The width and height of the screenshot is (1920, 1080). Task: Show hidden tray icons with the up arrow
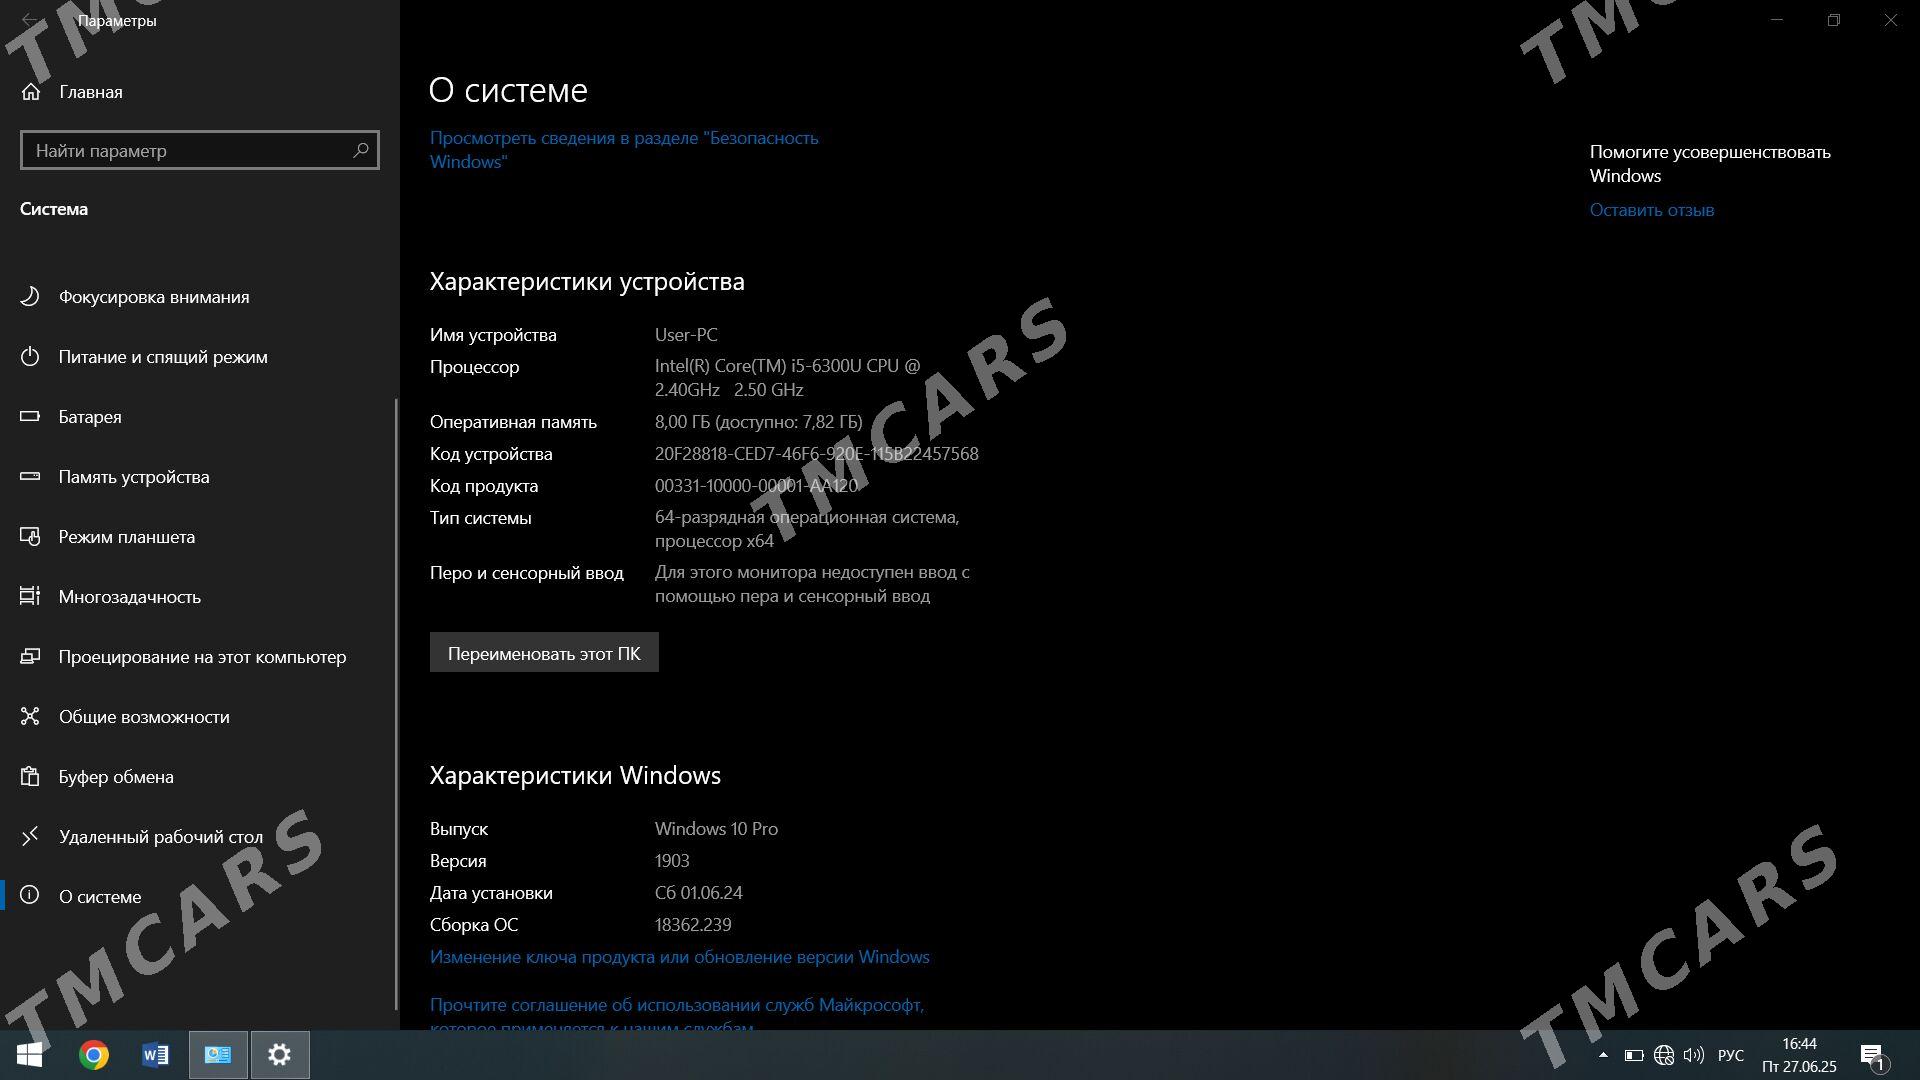click(1603, 1055)
